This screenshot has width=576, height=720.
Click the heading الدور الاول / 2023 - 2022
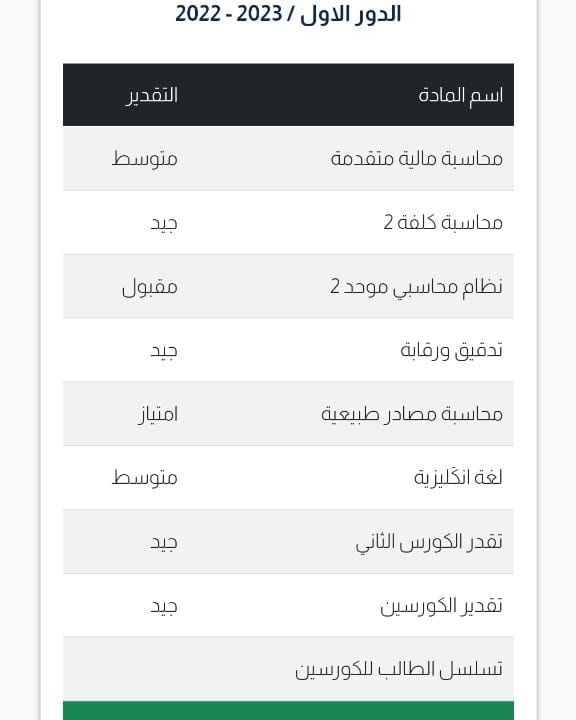point(288,14)
